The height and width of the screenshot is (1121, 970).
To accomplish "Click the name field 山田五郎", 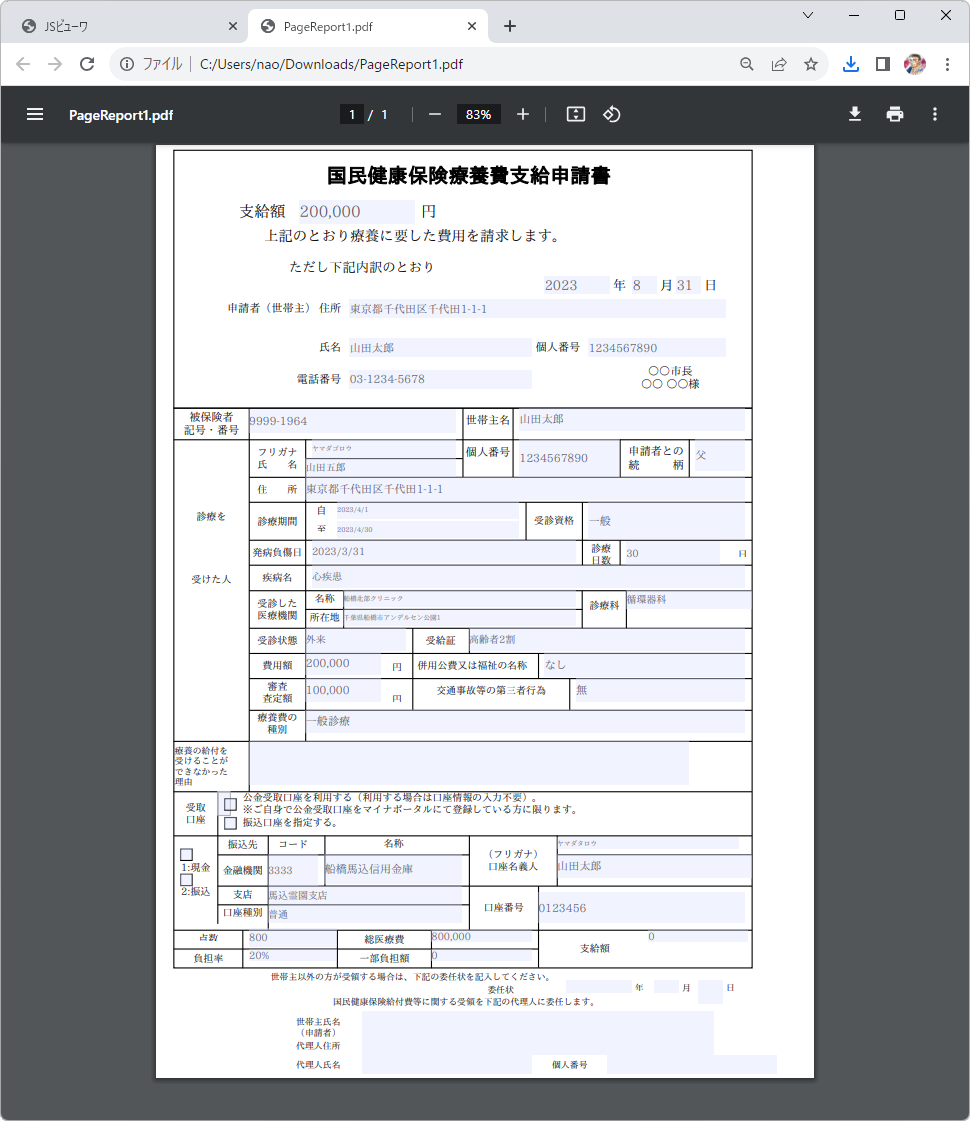I will click(381, 467).
